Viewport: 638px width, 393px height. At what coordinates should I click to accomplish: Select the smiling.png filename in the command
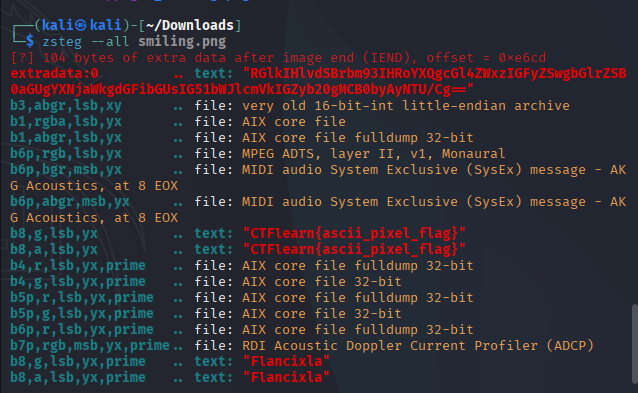[x=182, y=41]
